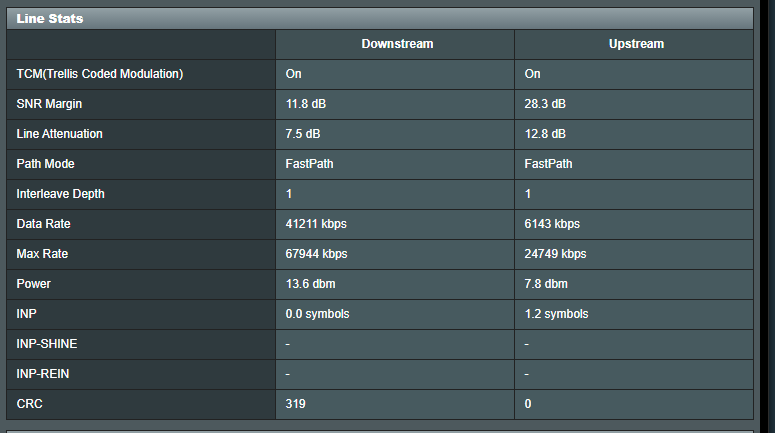
Task: Select downstream power value 13.6 dbm
Action: click(x=310, y=284)
